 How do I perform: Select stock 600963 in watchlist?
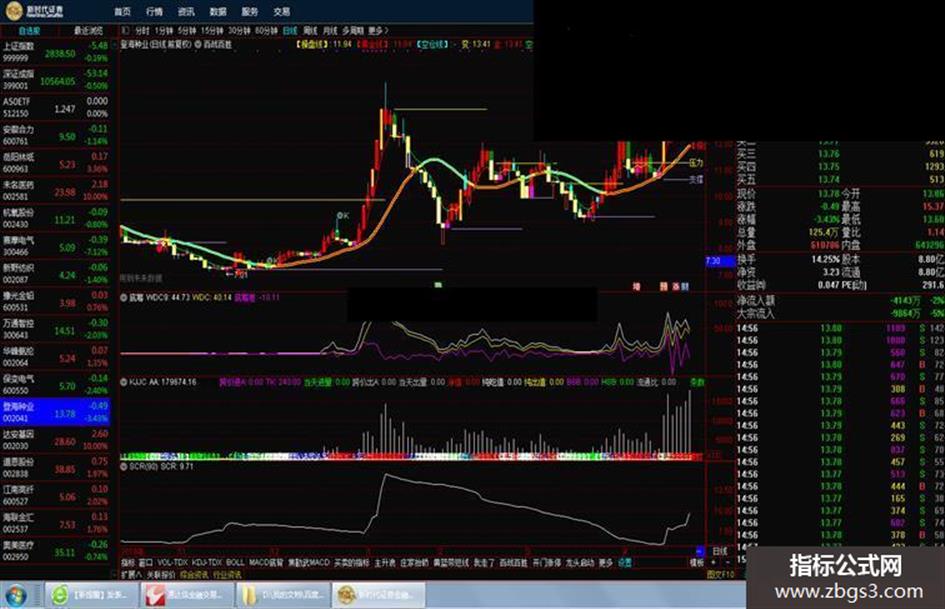tap(55, 163)
